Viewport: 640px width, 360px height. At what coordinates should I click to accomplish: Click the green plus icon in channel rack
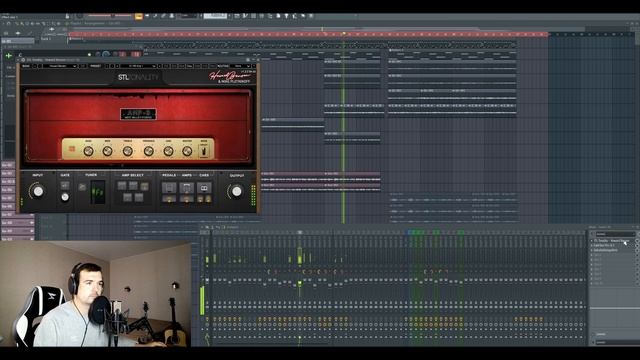pyautogui.click(x=9, y=55)
